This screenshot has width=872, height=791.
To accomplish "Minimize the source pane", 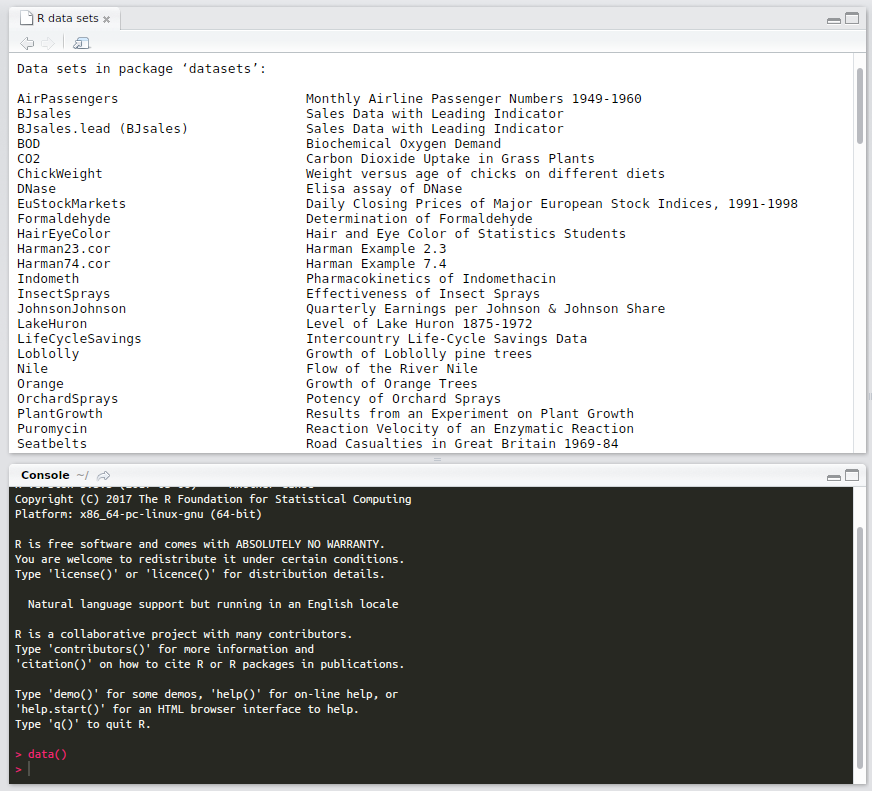I will coord(834,20).
